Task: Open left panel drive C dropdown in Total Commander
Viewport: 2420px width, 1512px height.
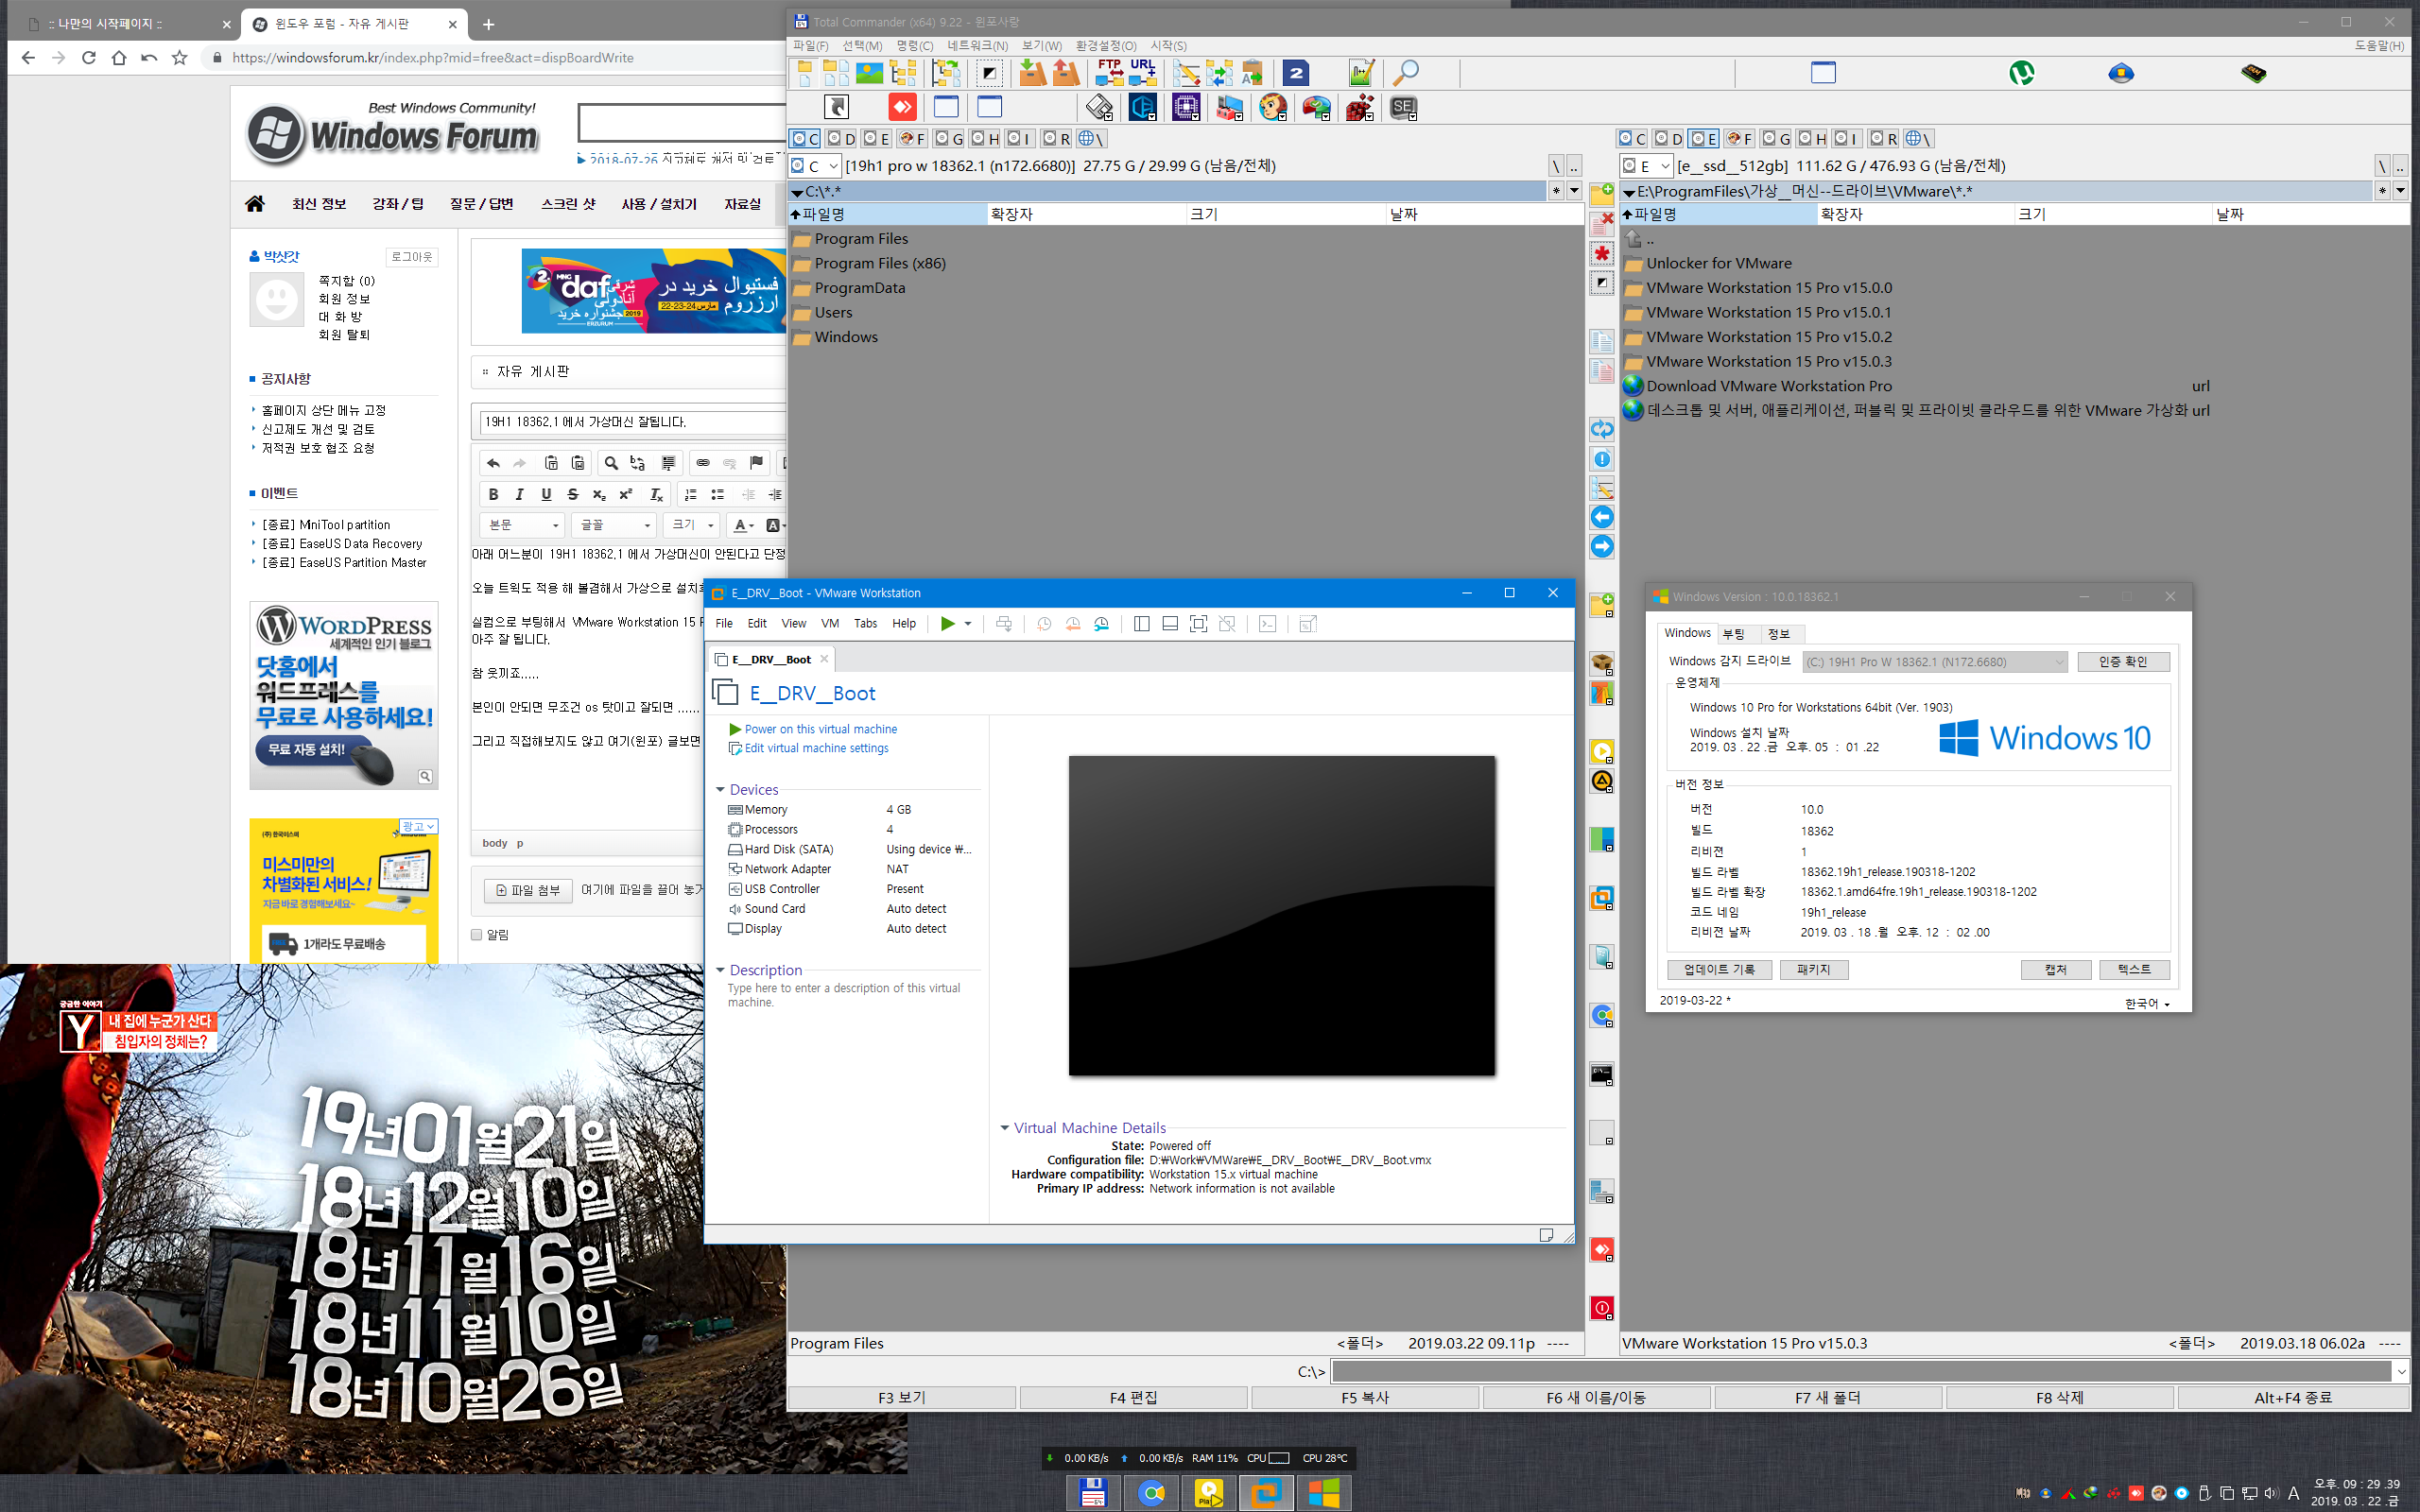Action: 815,166
